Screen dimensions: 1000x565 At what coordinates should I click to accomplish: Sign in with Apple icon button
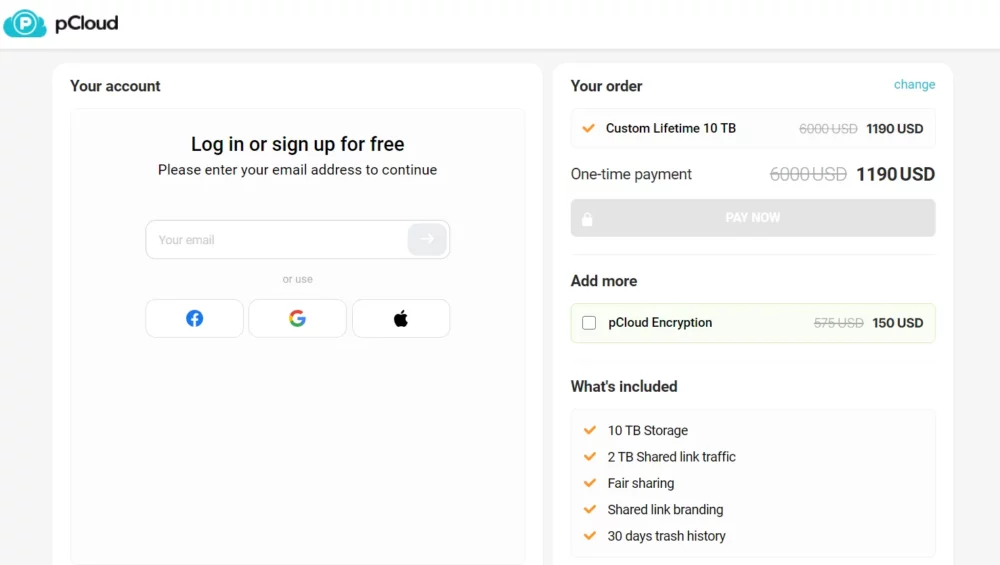click(x=401, y=318)
